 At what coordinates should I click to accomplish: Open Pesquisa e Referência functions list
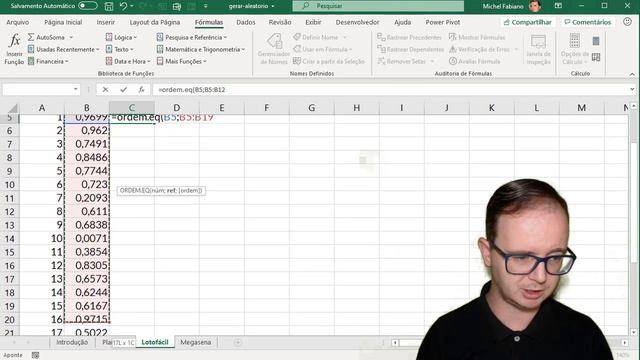(191, 37)
